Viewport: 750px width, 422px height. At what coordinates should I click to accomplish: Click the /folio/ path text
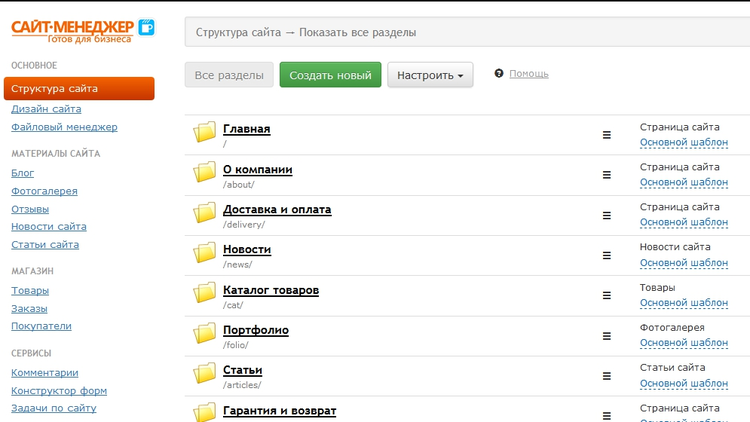[235, 345]
